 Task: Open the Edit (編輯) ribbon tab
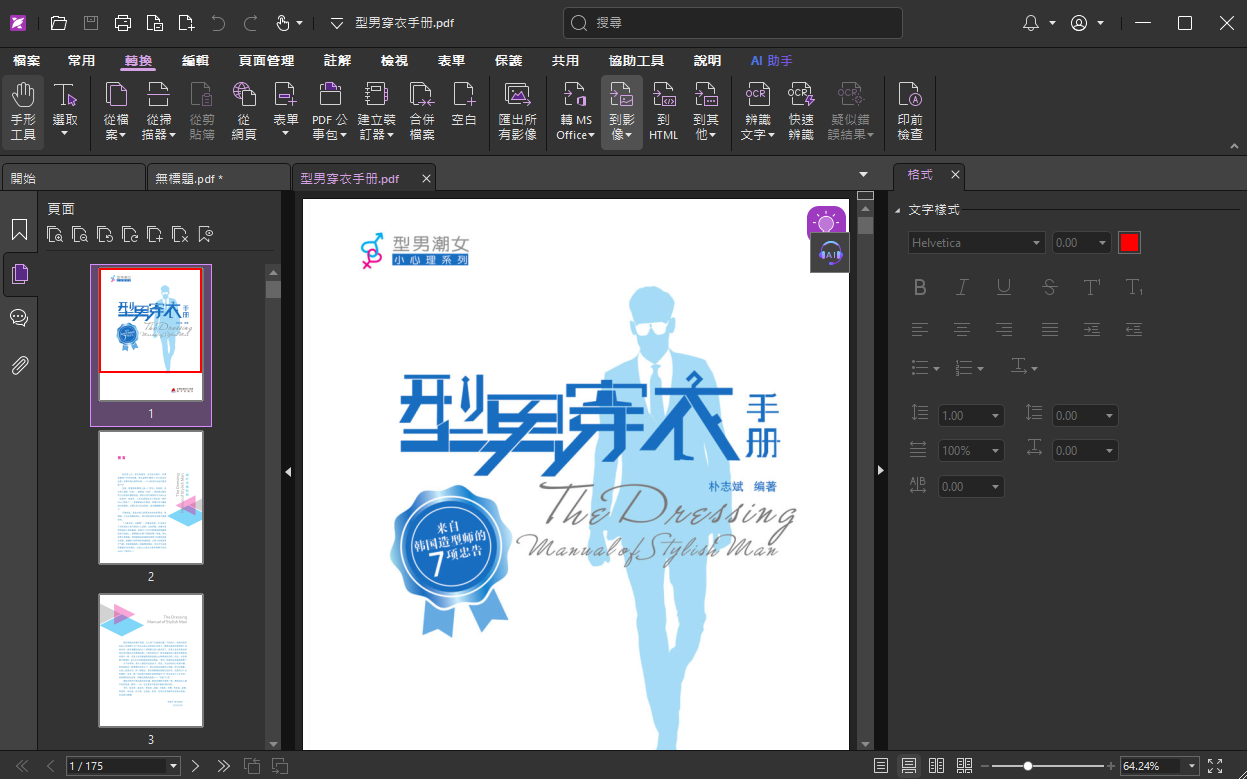[195, 61]
